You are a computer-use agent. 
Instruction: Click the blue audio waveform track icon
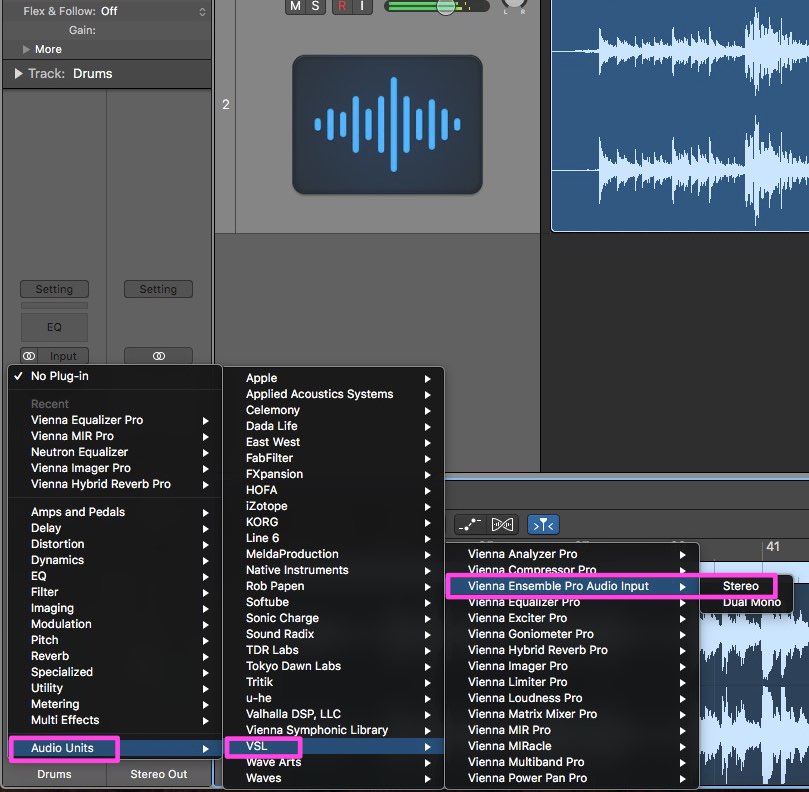click(x=387, y=124)
